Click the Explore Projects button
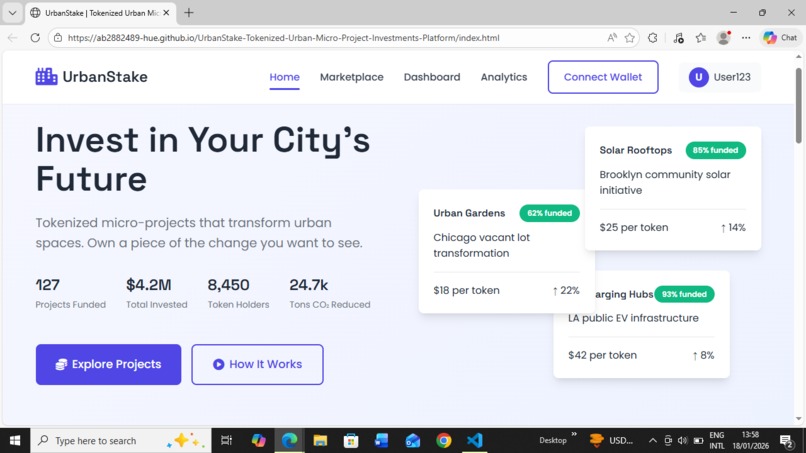 [x=108, y=364]
